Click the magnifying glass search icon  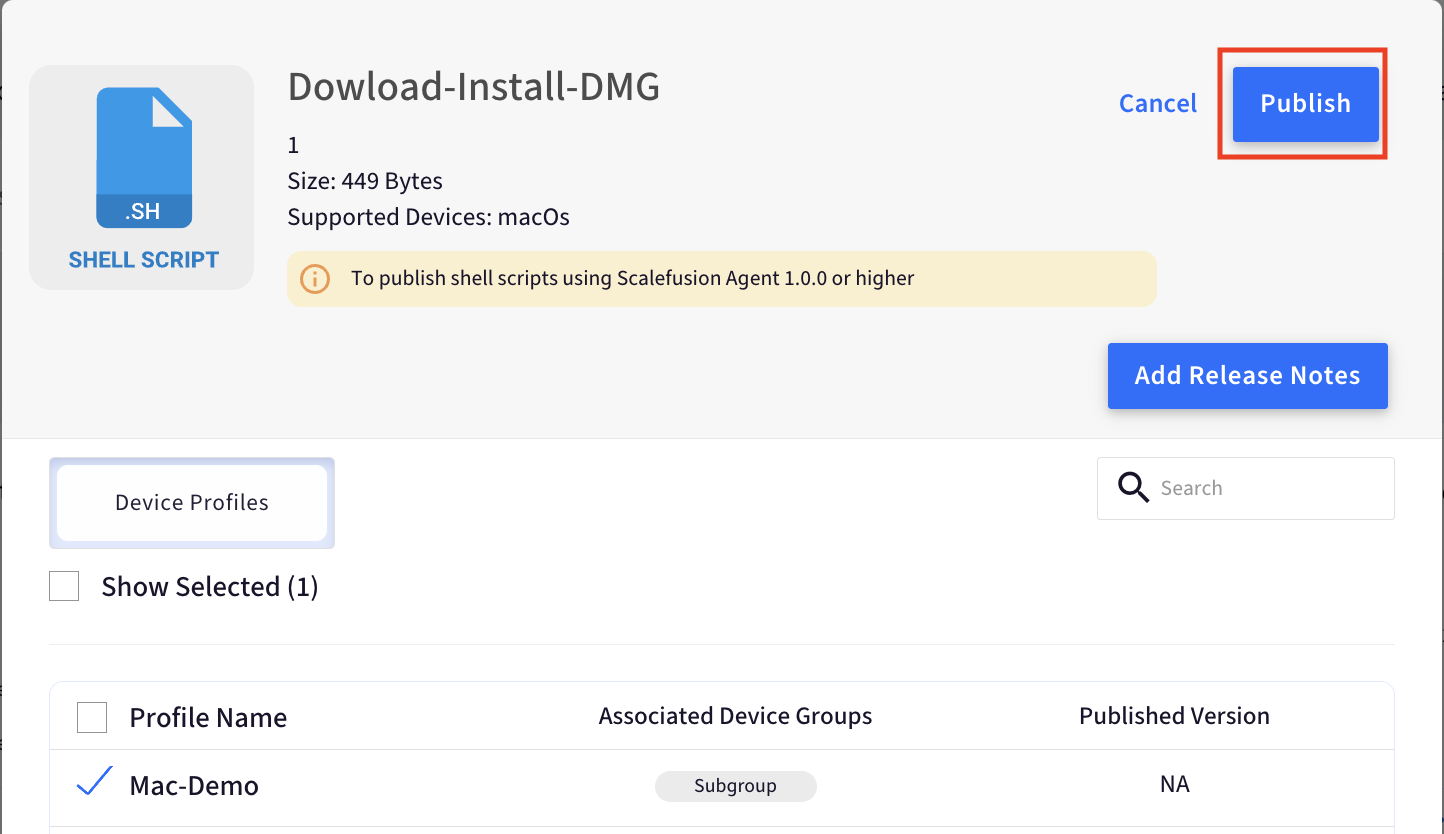tap(1133, 488)
